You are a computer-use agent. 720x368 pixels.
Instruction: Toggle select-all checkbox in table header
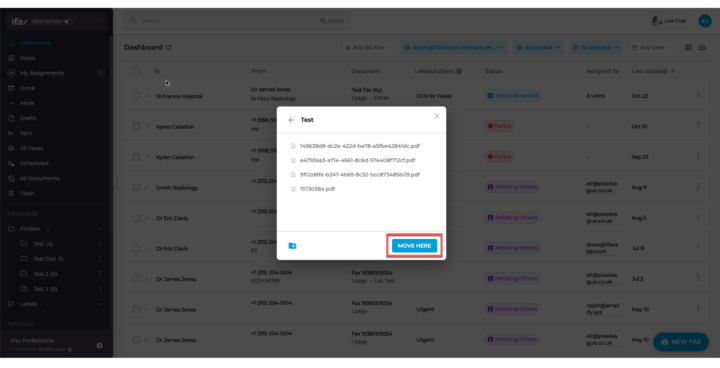[136, 71]
